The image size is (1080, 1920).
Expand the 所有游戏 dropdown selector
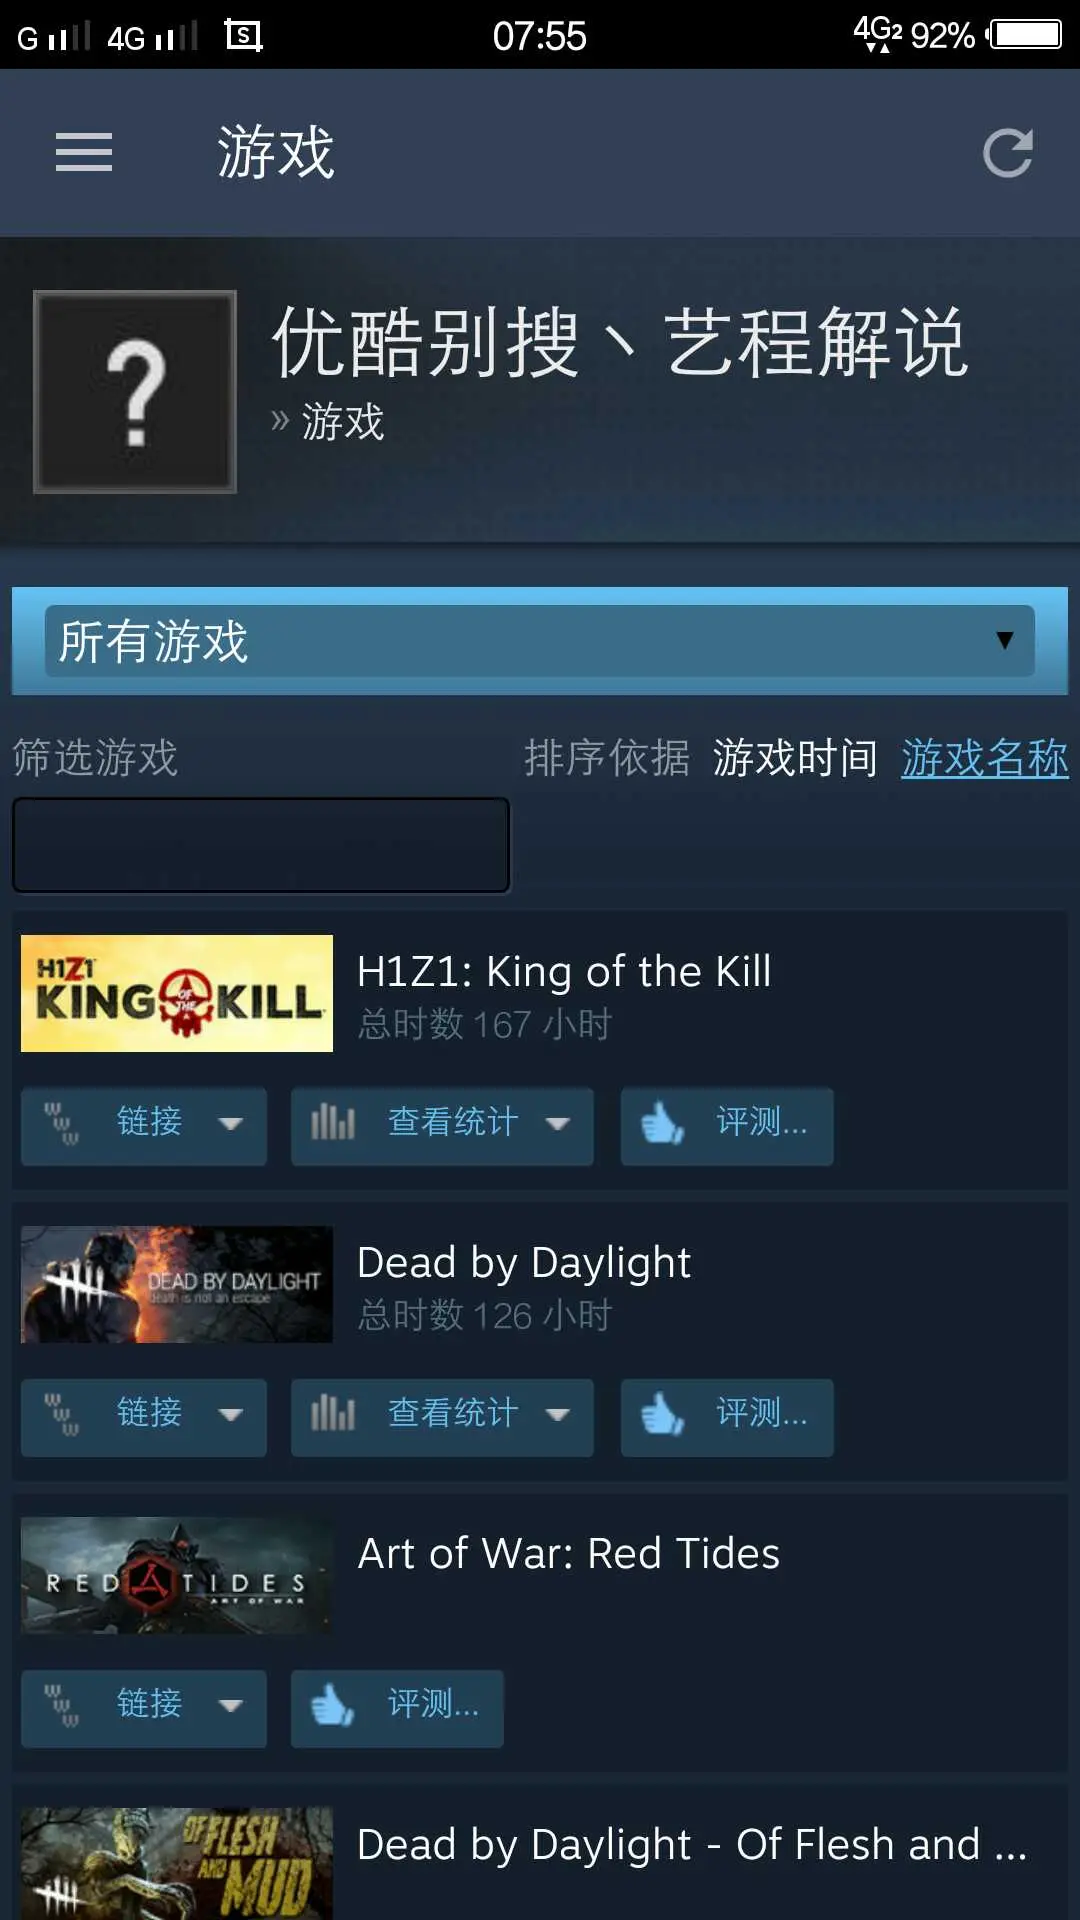pyautogui.click(x=540, y=641)
